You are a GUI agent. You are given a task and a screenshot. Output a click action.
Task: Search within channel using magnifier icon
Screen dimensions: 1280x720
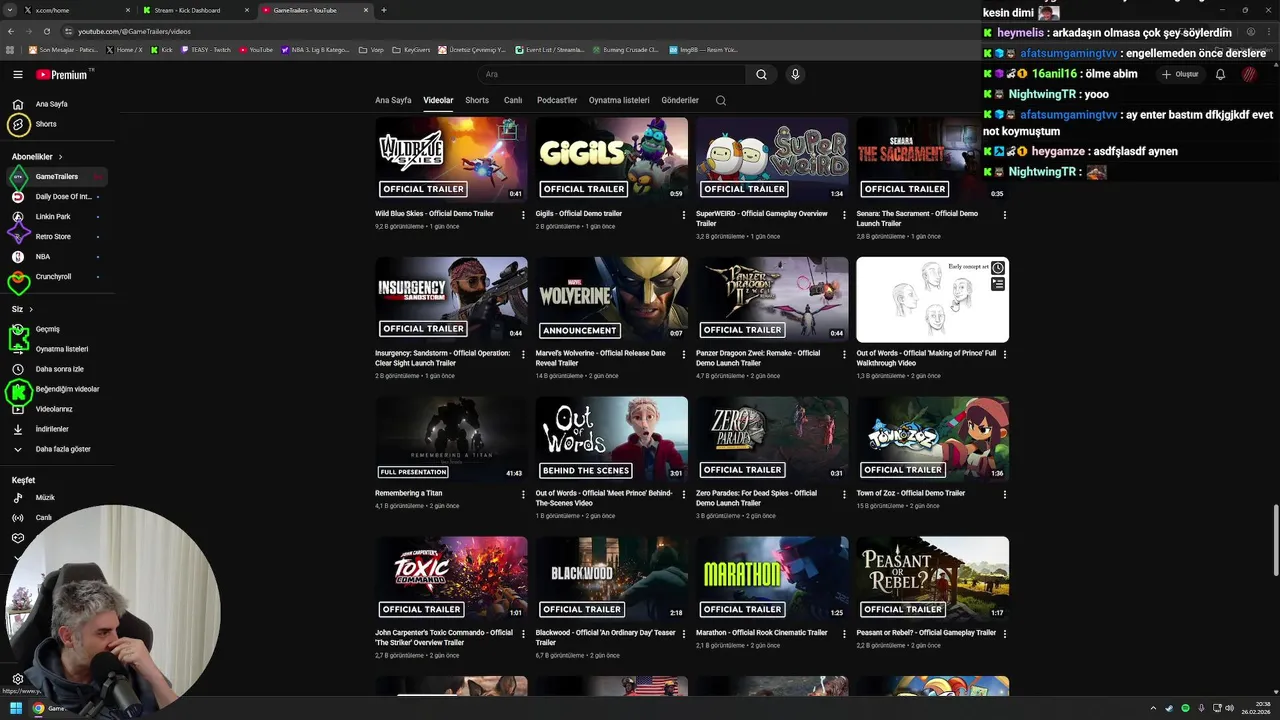720,100
